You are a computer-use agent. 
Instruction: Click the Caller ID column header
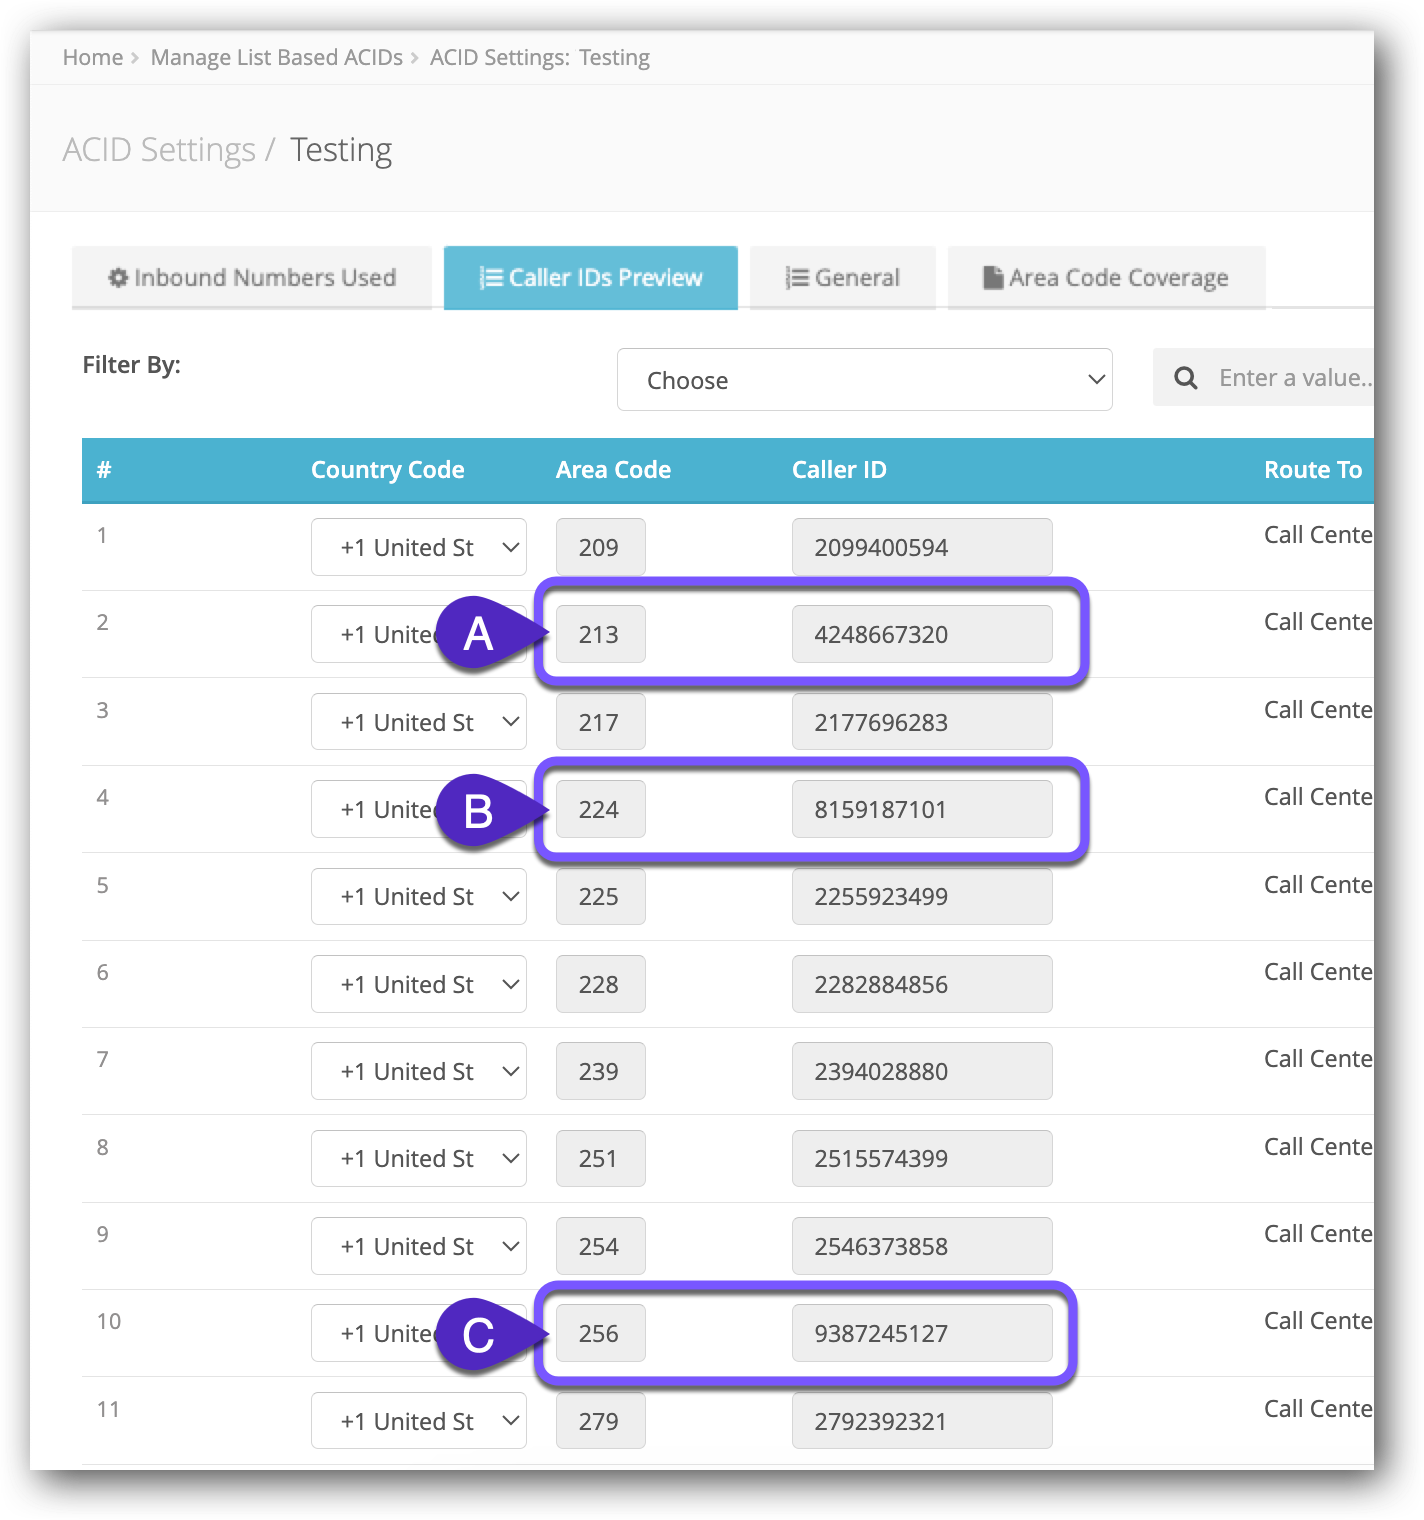pyautogui.click(x=839, y=470)
